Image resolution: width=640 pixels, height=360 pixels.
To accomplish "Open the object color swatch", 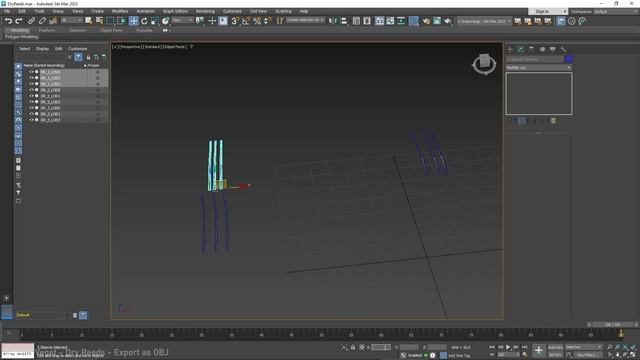I will [x=568, y=59].
